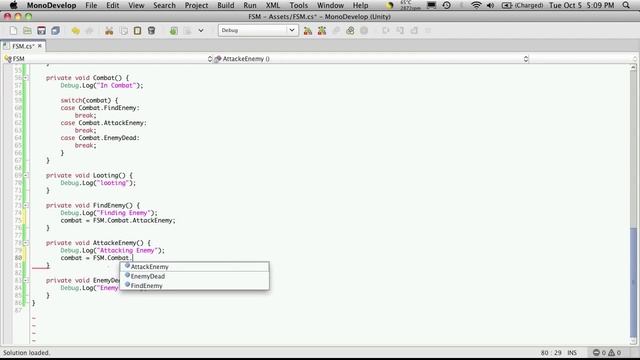The image size is (640, 360).
Task: Click the Run gear toolbar icon
Action: pos(336,31)
